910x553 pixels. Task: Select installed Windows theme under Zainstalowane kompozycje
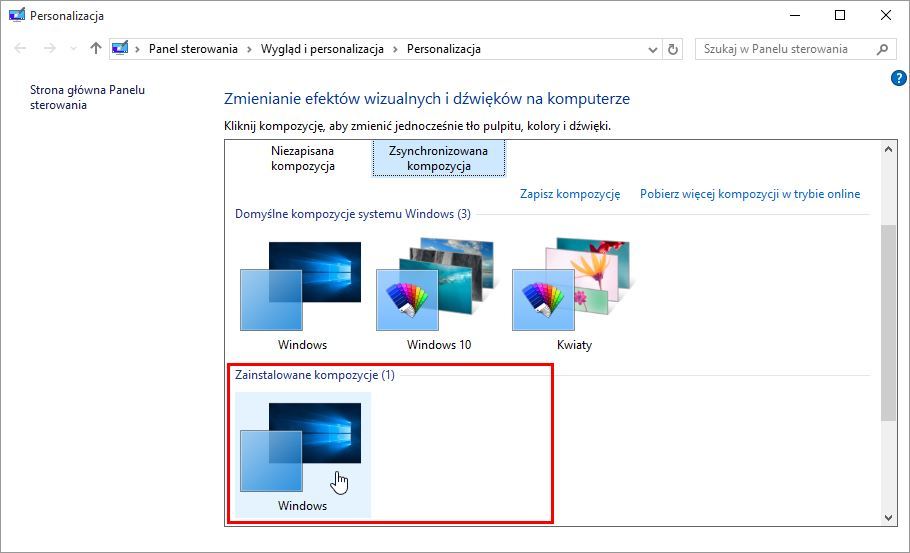302,454
